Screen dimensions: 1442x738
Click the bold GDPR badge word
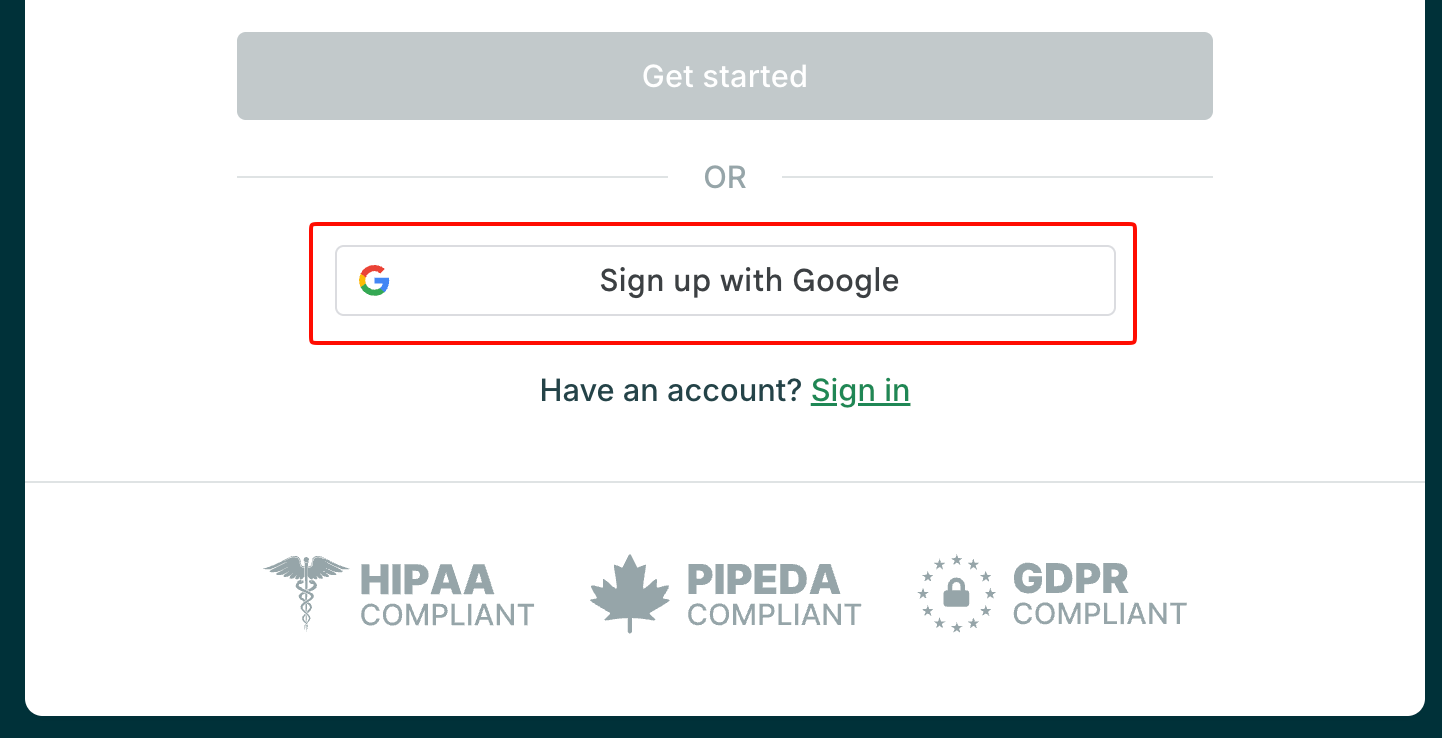(1070, 579)
